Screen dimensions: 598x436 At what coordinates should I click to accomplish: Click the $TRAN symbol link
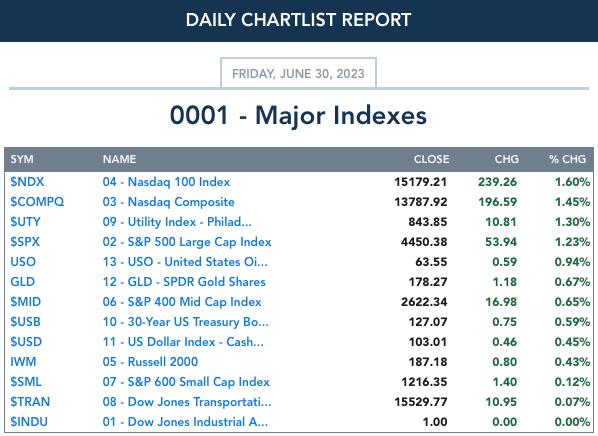coord(30,402)
